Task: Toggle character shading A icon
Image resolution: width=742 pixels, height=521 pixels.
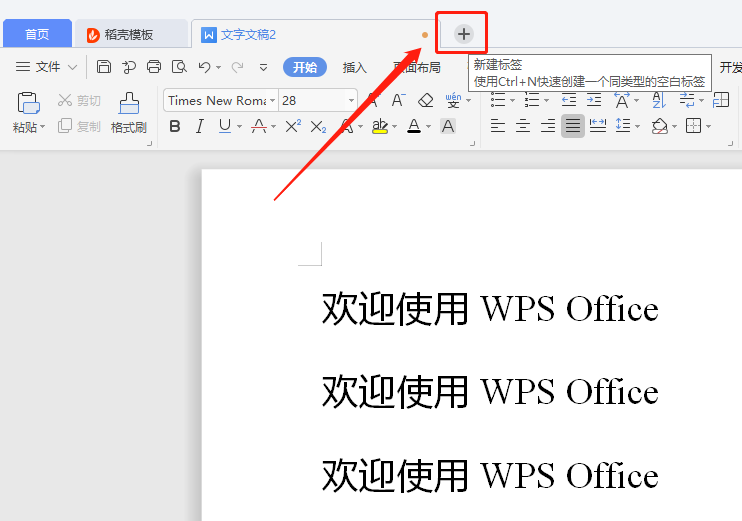Action: [x=448, y=126]
